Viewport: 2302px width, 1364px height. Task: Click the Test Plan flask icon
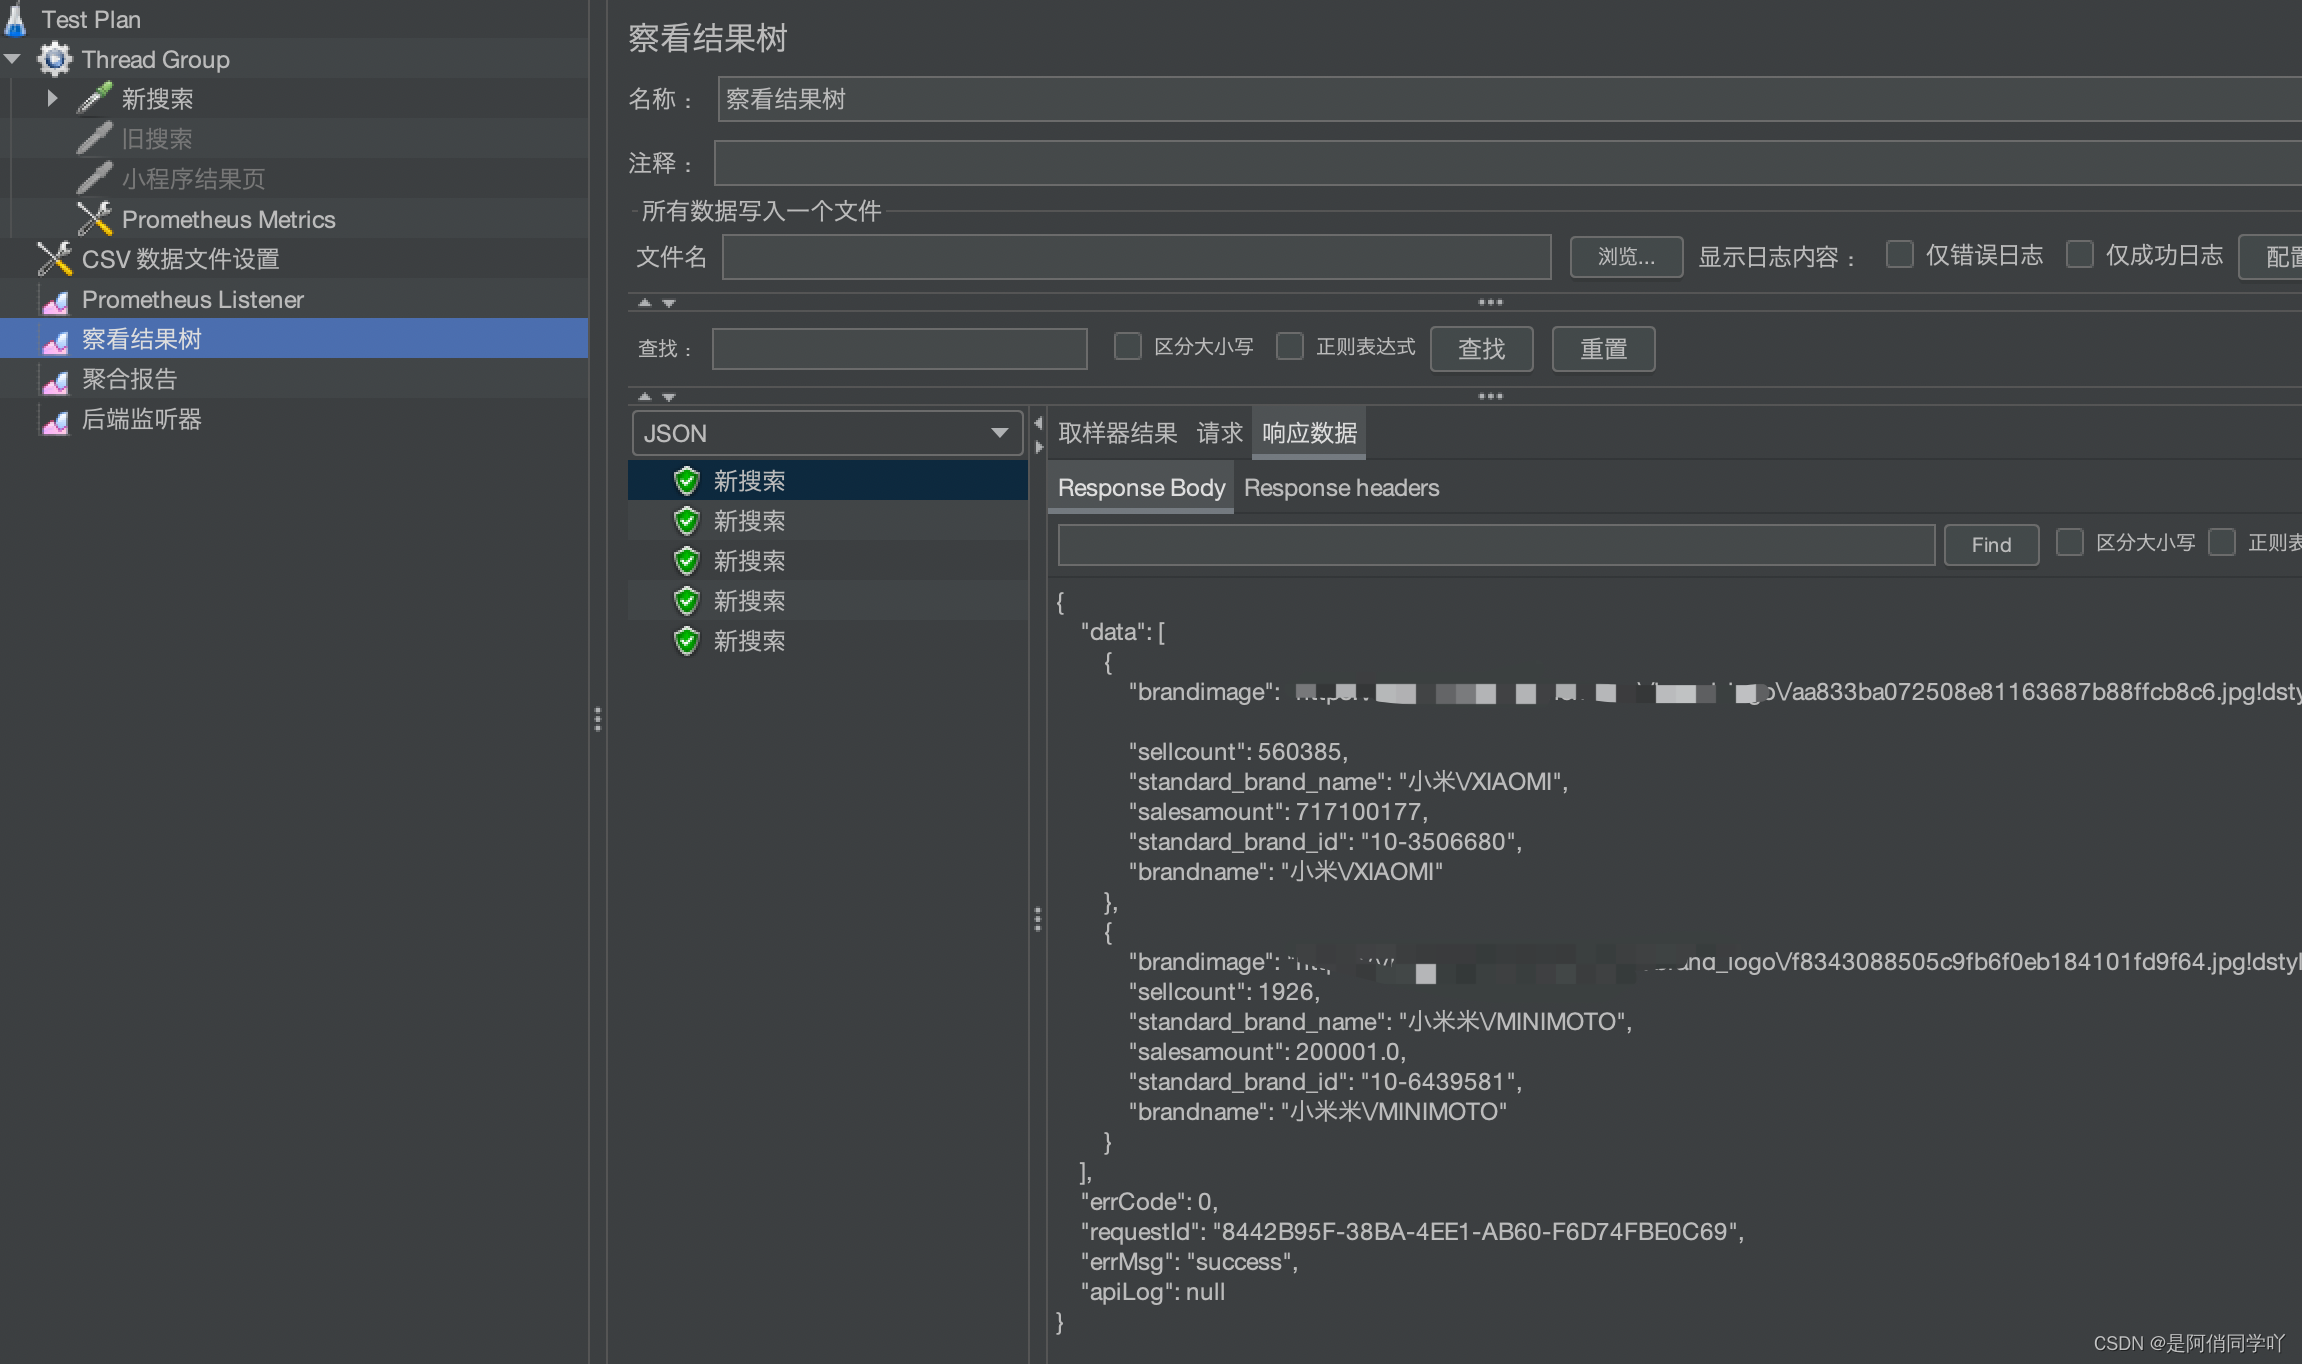[15, 18]
